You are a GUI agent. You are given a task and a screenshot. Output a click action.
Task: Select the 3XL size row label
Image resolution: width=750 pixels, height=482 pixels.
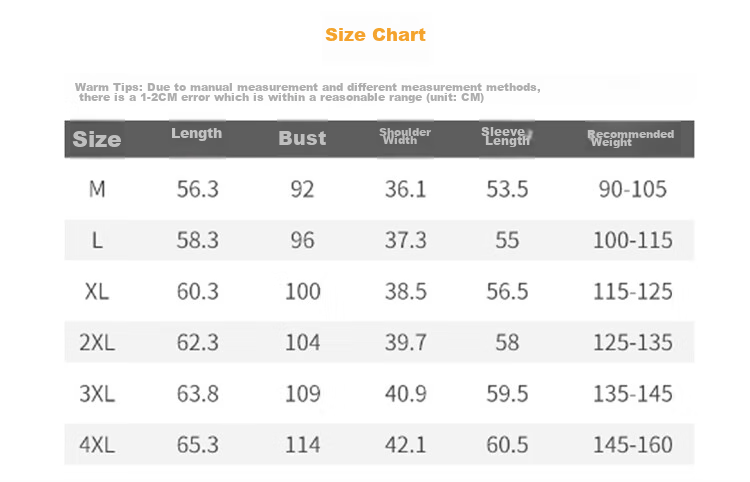(97, 394)
